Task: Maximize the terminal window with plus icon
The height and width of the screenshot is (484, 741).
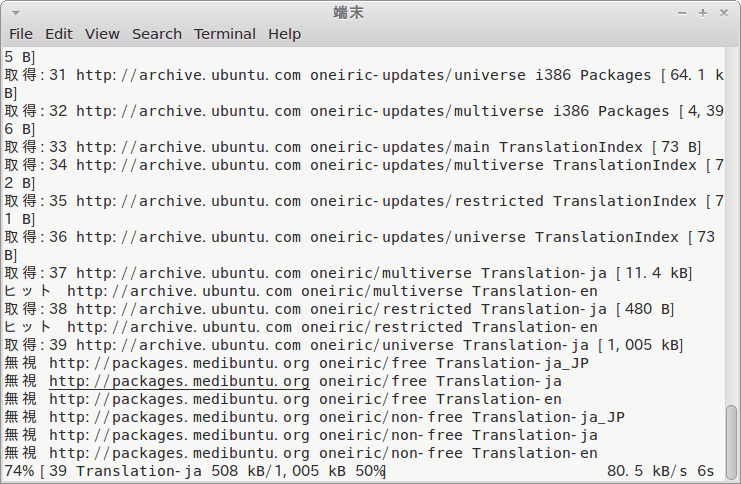Action: (703, 13)
